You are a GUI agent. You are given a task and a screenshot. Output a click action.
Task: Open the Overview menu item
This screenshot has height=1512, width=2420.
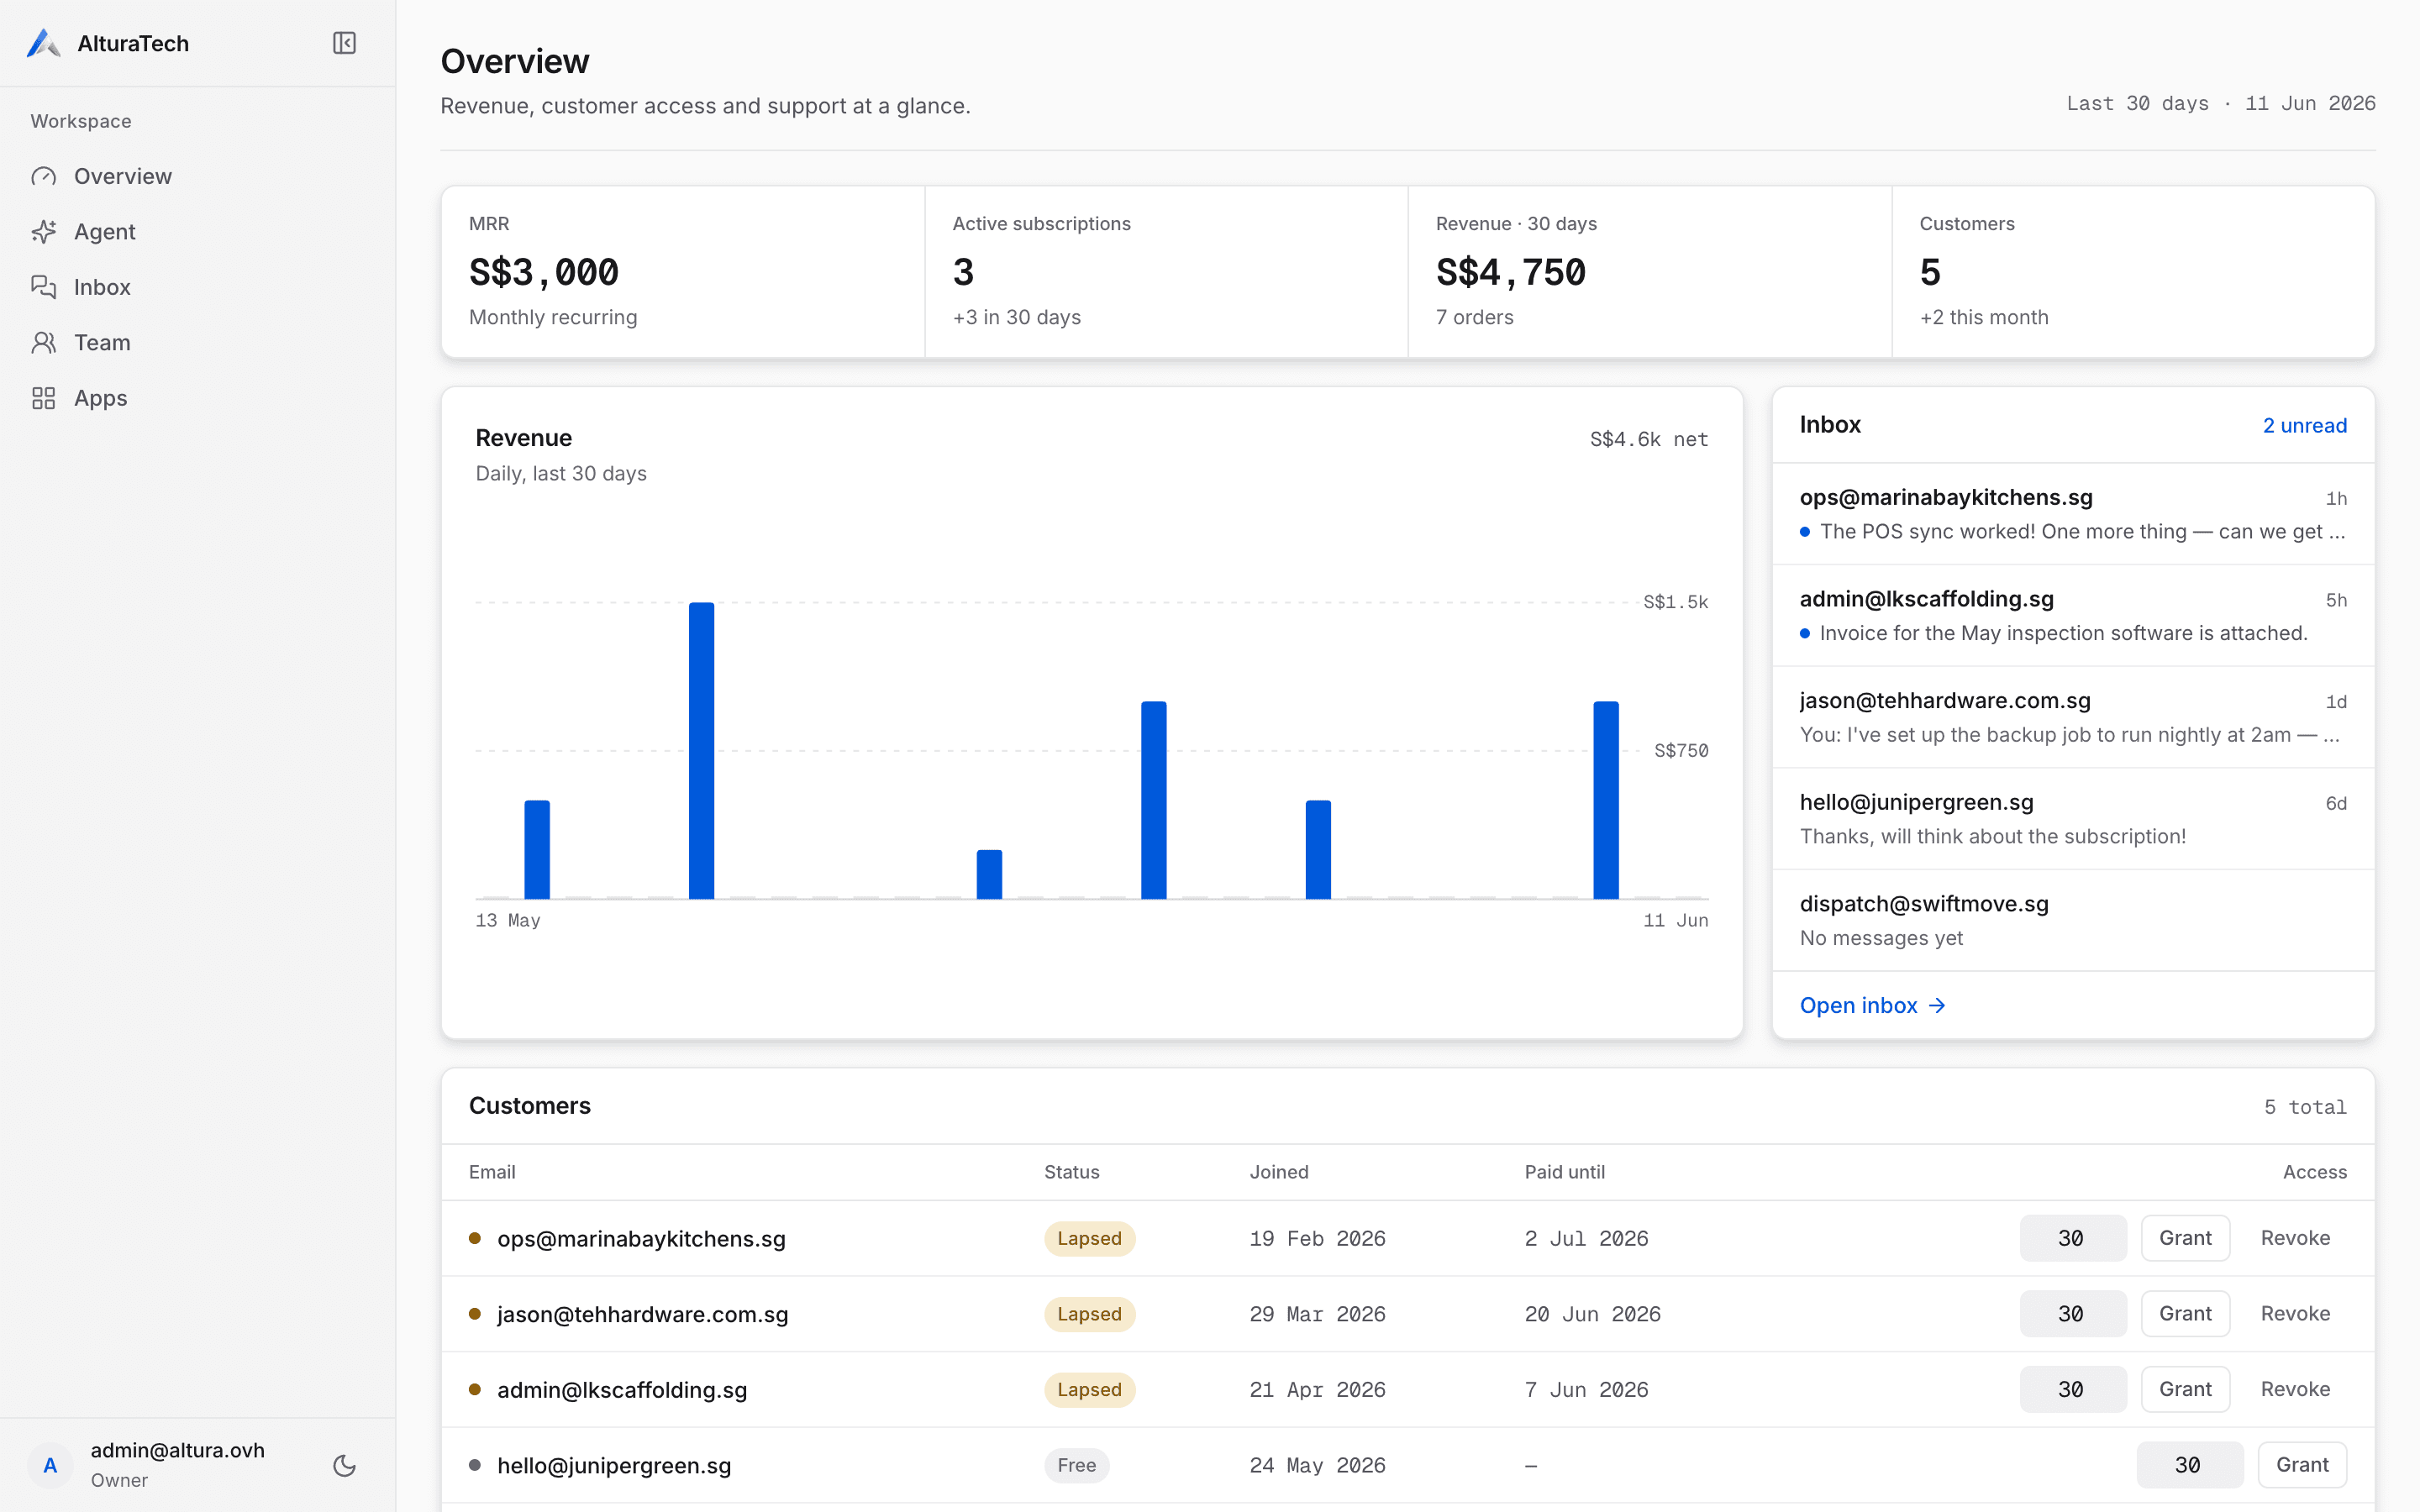(x=198, y=176)
